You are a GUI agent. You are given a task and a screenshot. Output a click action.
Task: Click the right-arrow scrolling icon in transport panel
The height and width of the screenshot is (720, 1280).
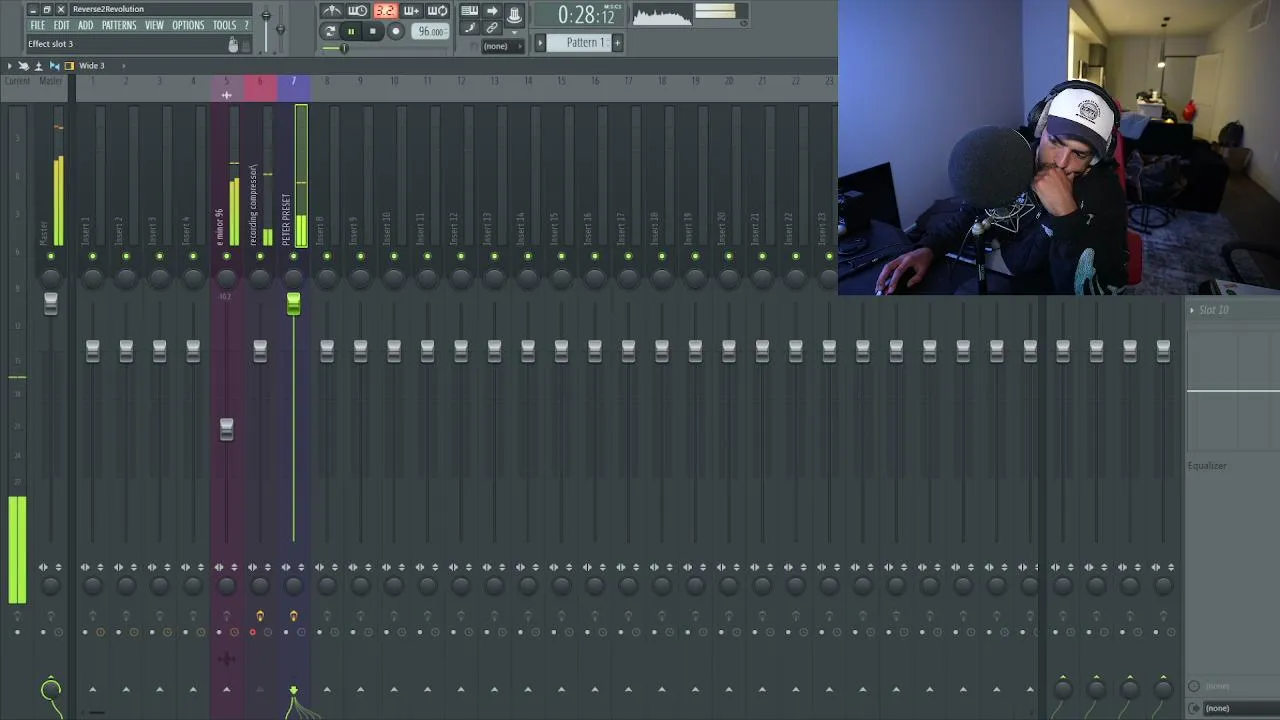pyautogui.click(x=492, y=11)
